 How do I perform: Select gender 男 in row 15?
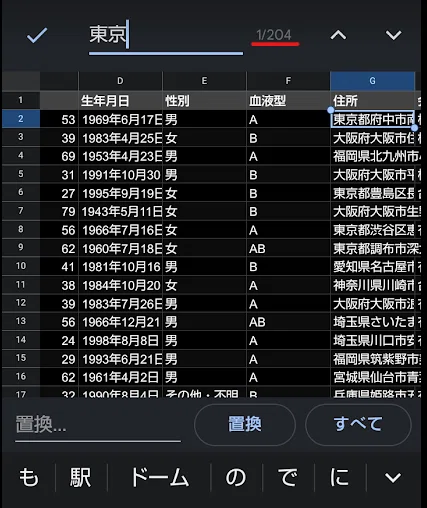[x=204, y=359]
